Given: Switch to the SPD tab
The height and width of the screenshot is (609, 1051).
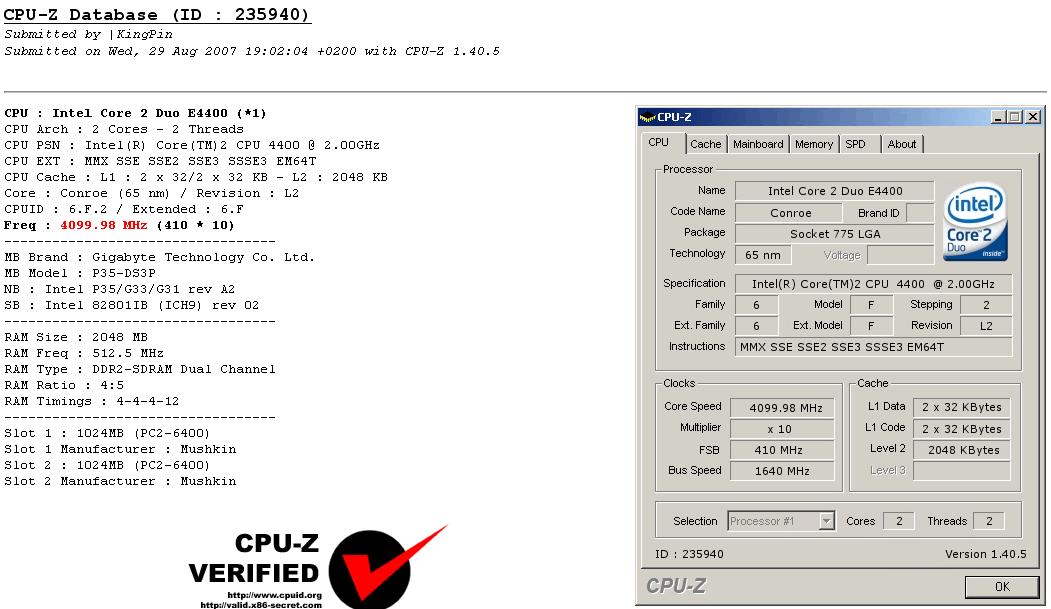Looking at the screenshot, I should coord(856,144).
